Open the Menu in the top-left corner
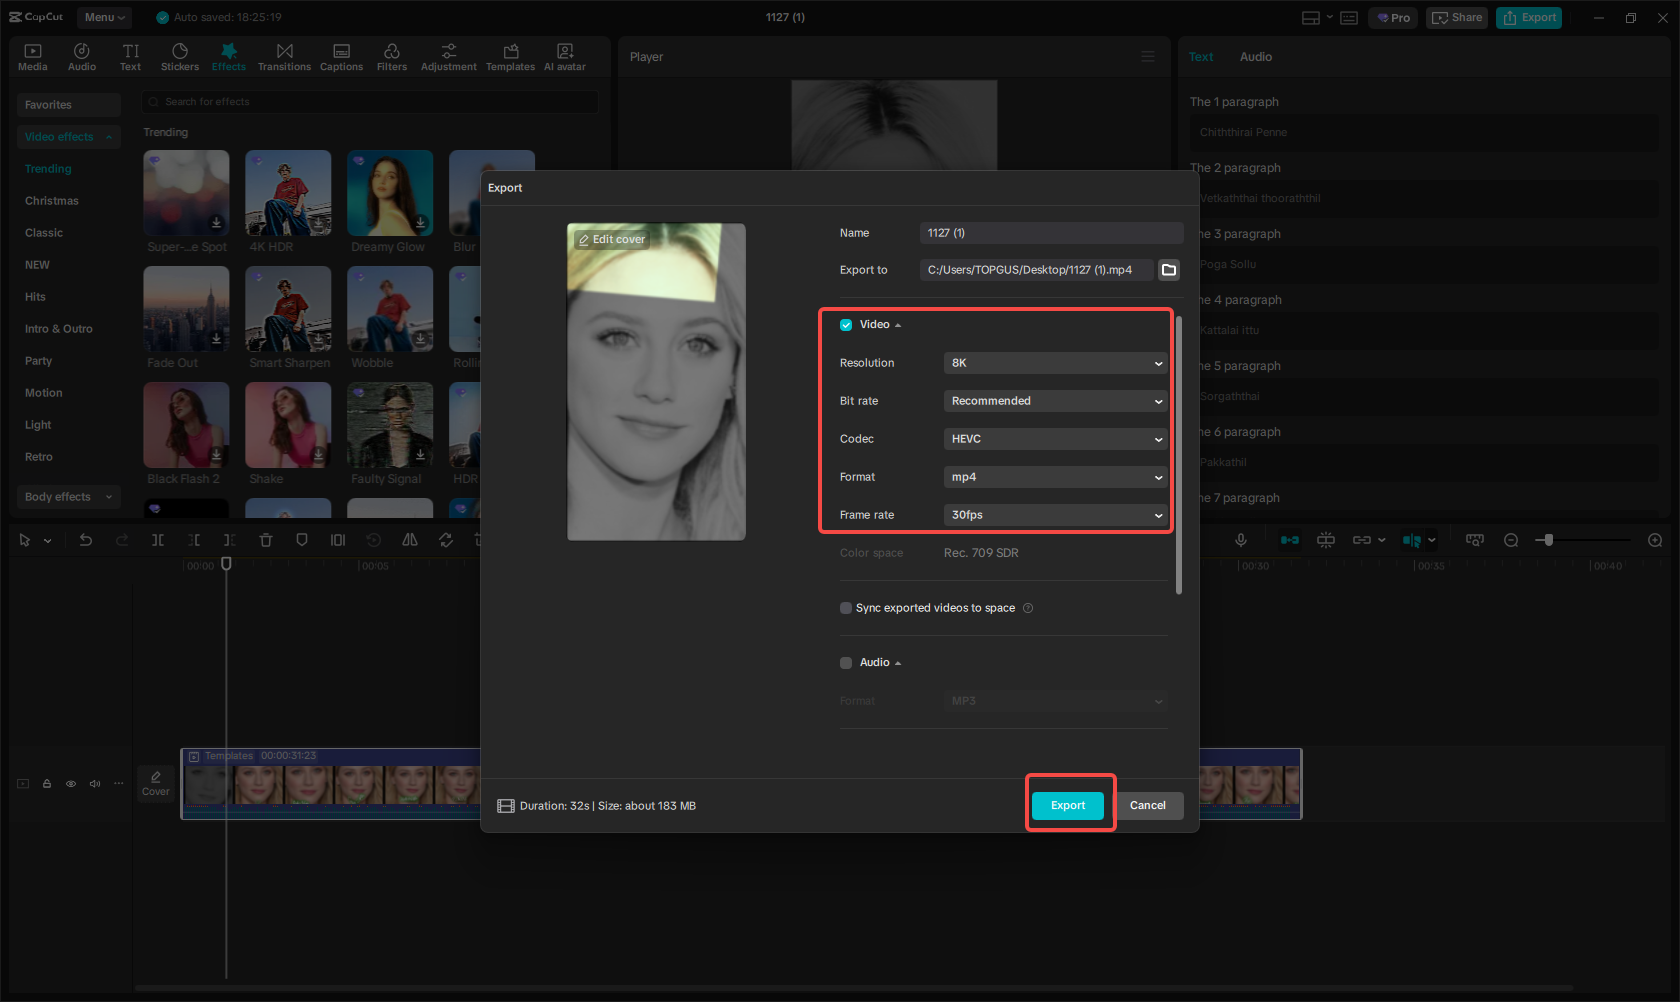The height and width of the screenshot is (1002, 1680). pos(103,17)
